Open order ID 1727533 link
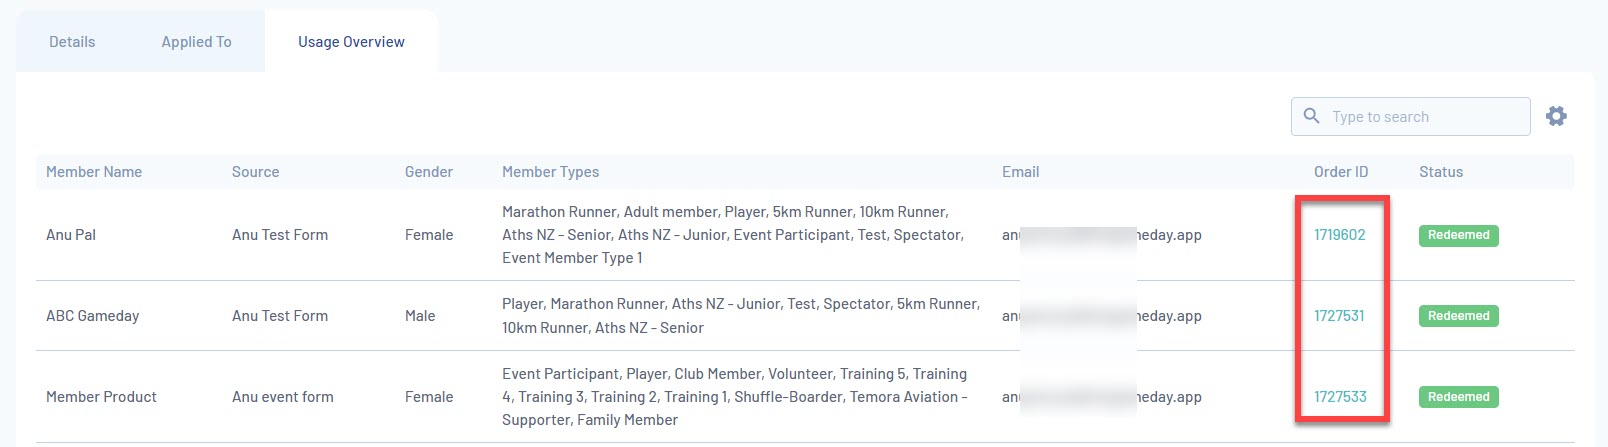The height and width of the screenshot is (447, 1608). (x=1340, y=397)
